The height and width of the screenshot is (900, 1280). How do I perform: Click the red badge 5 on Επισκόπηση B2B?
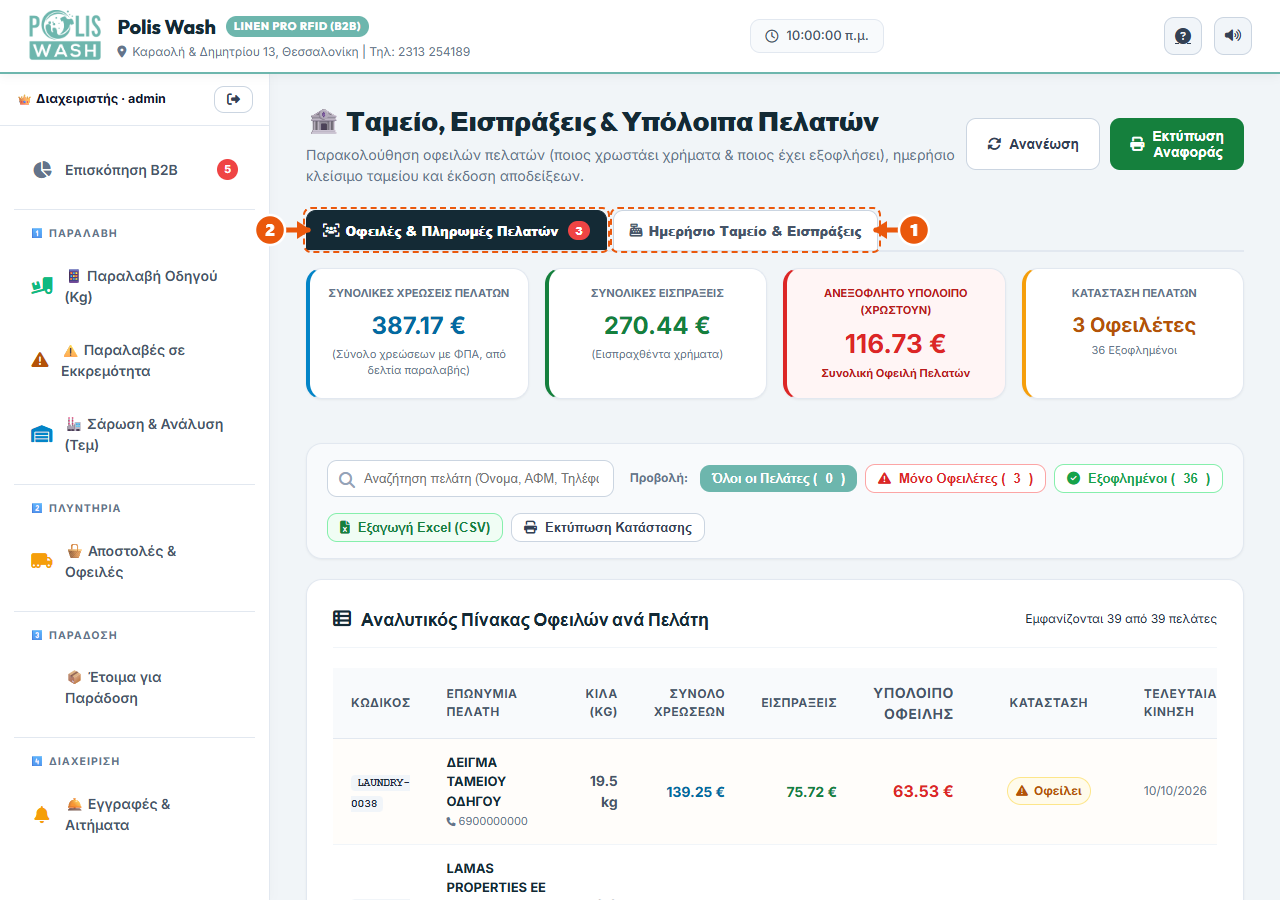pos(227,170)
